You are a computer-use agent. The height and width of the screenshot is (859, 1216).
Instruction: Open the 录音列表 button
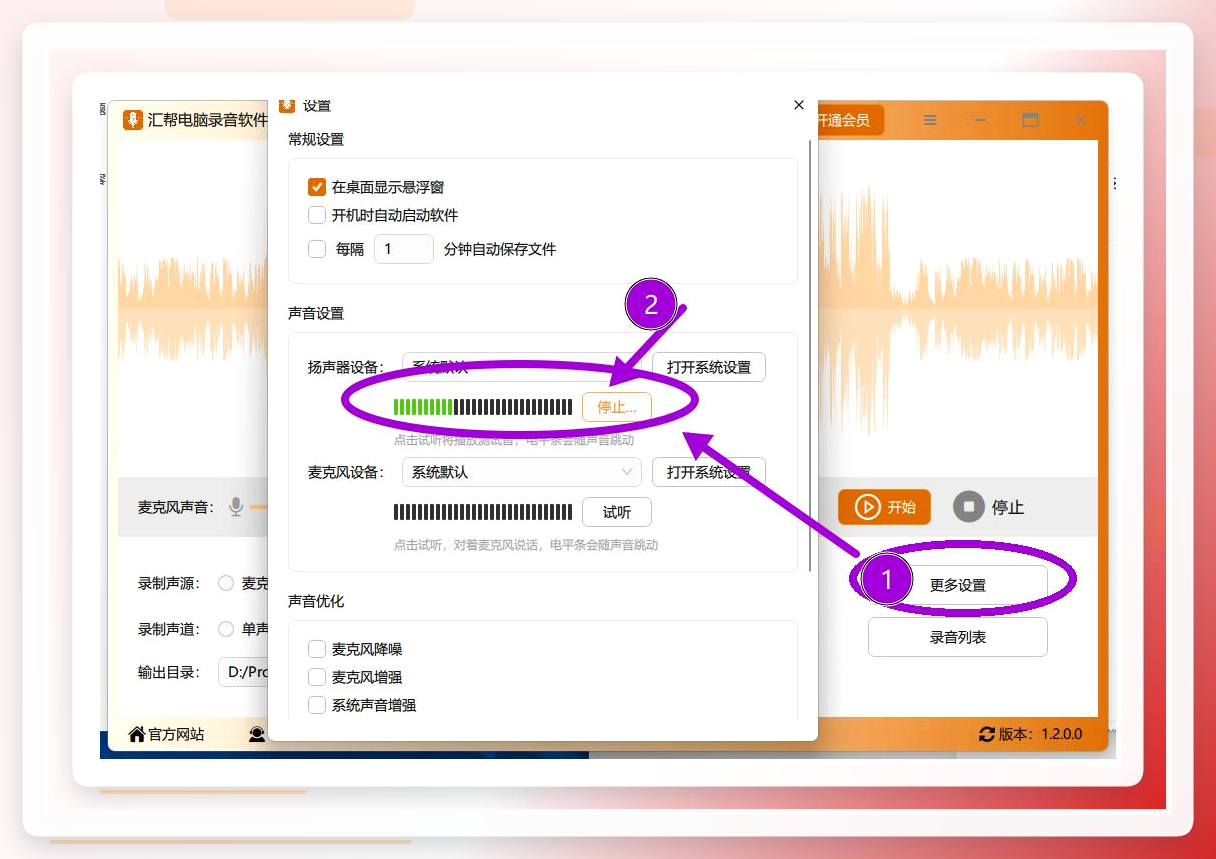(958, 637)
